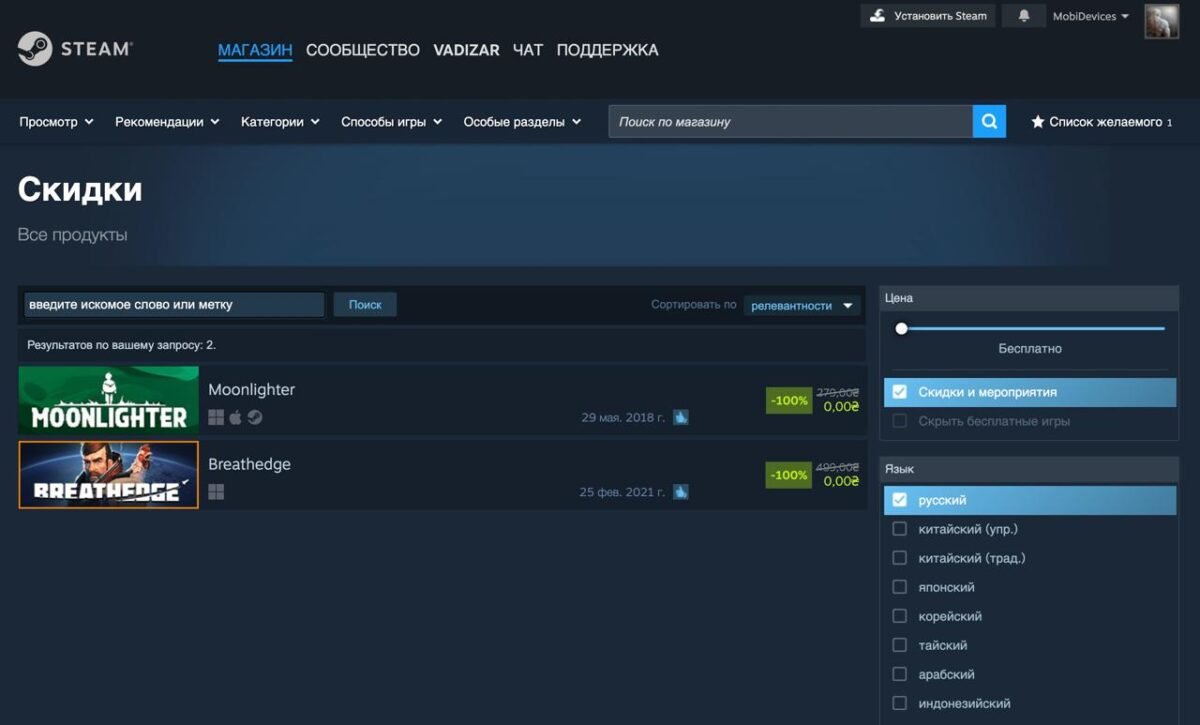Toggle the 'Скрыть бесплатные игры' checkbox

coord(899,421)
